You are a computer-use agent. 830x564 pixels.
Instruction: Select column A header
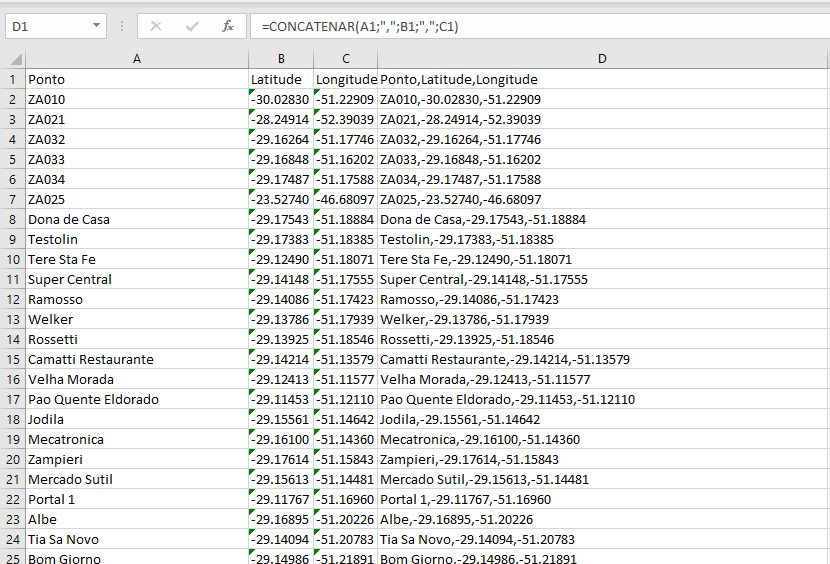pyautogui.click(x=137, y=59)
